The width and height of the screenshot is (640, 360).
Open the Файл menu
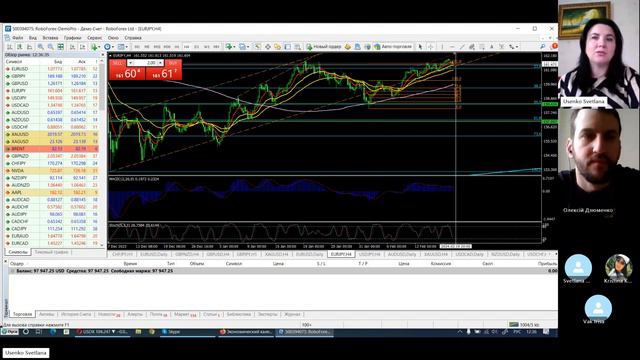tap(18, 38)
